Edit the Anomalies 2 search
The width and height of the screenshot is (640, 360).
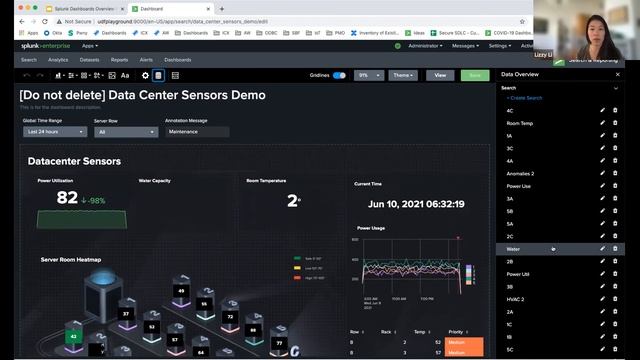(602, 173)
